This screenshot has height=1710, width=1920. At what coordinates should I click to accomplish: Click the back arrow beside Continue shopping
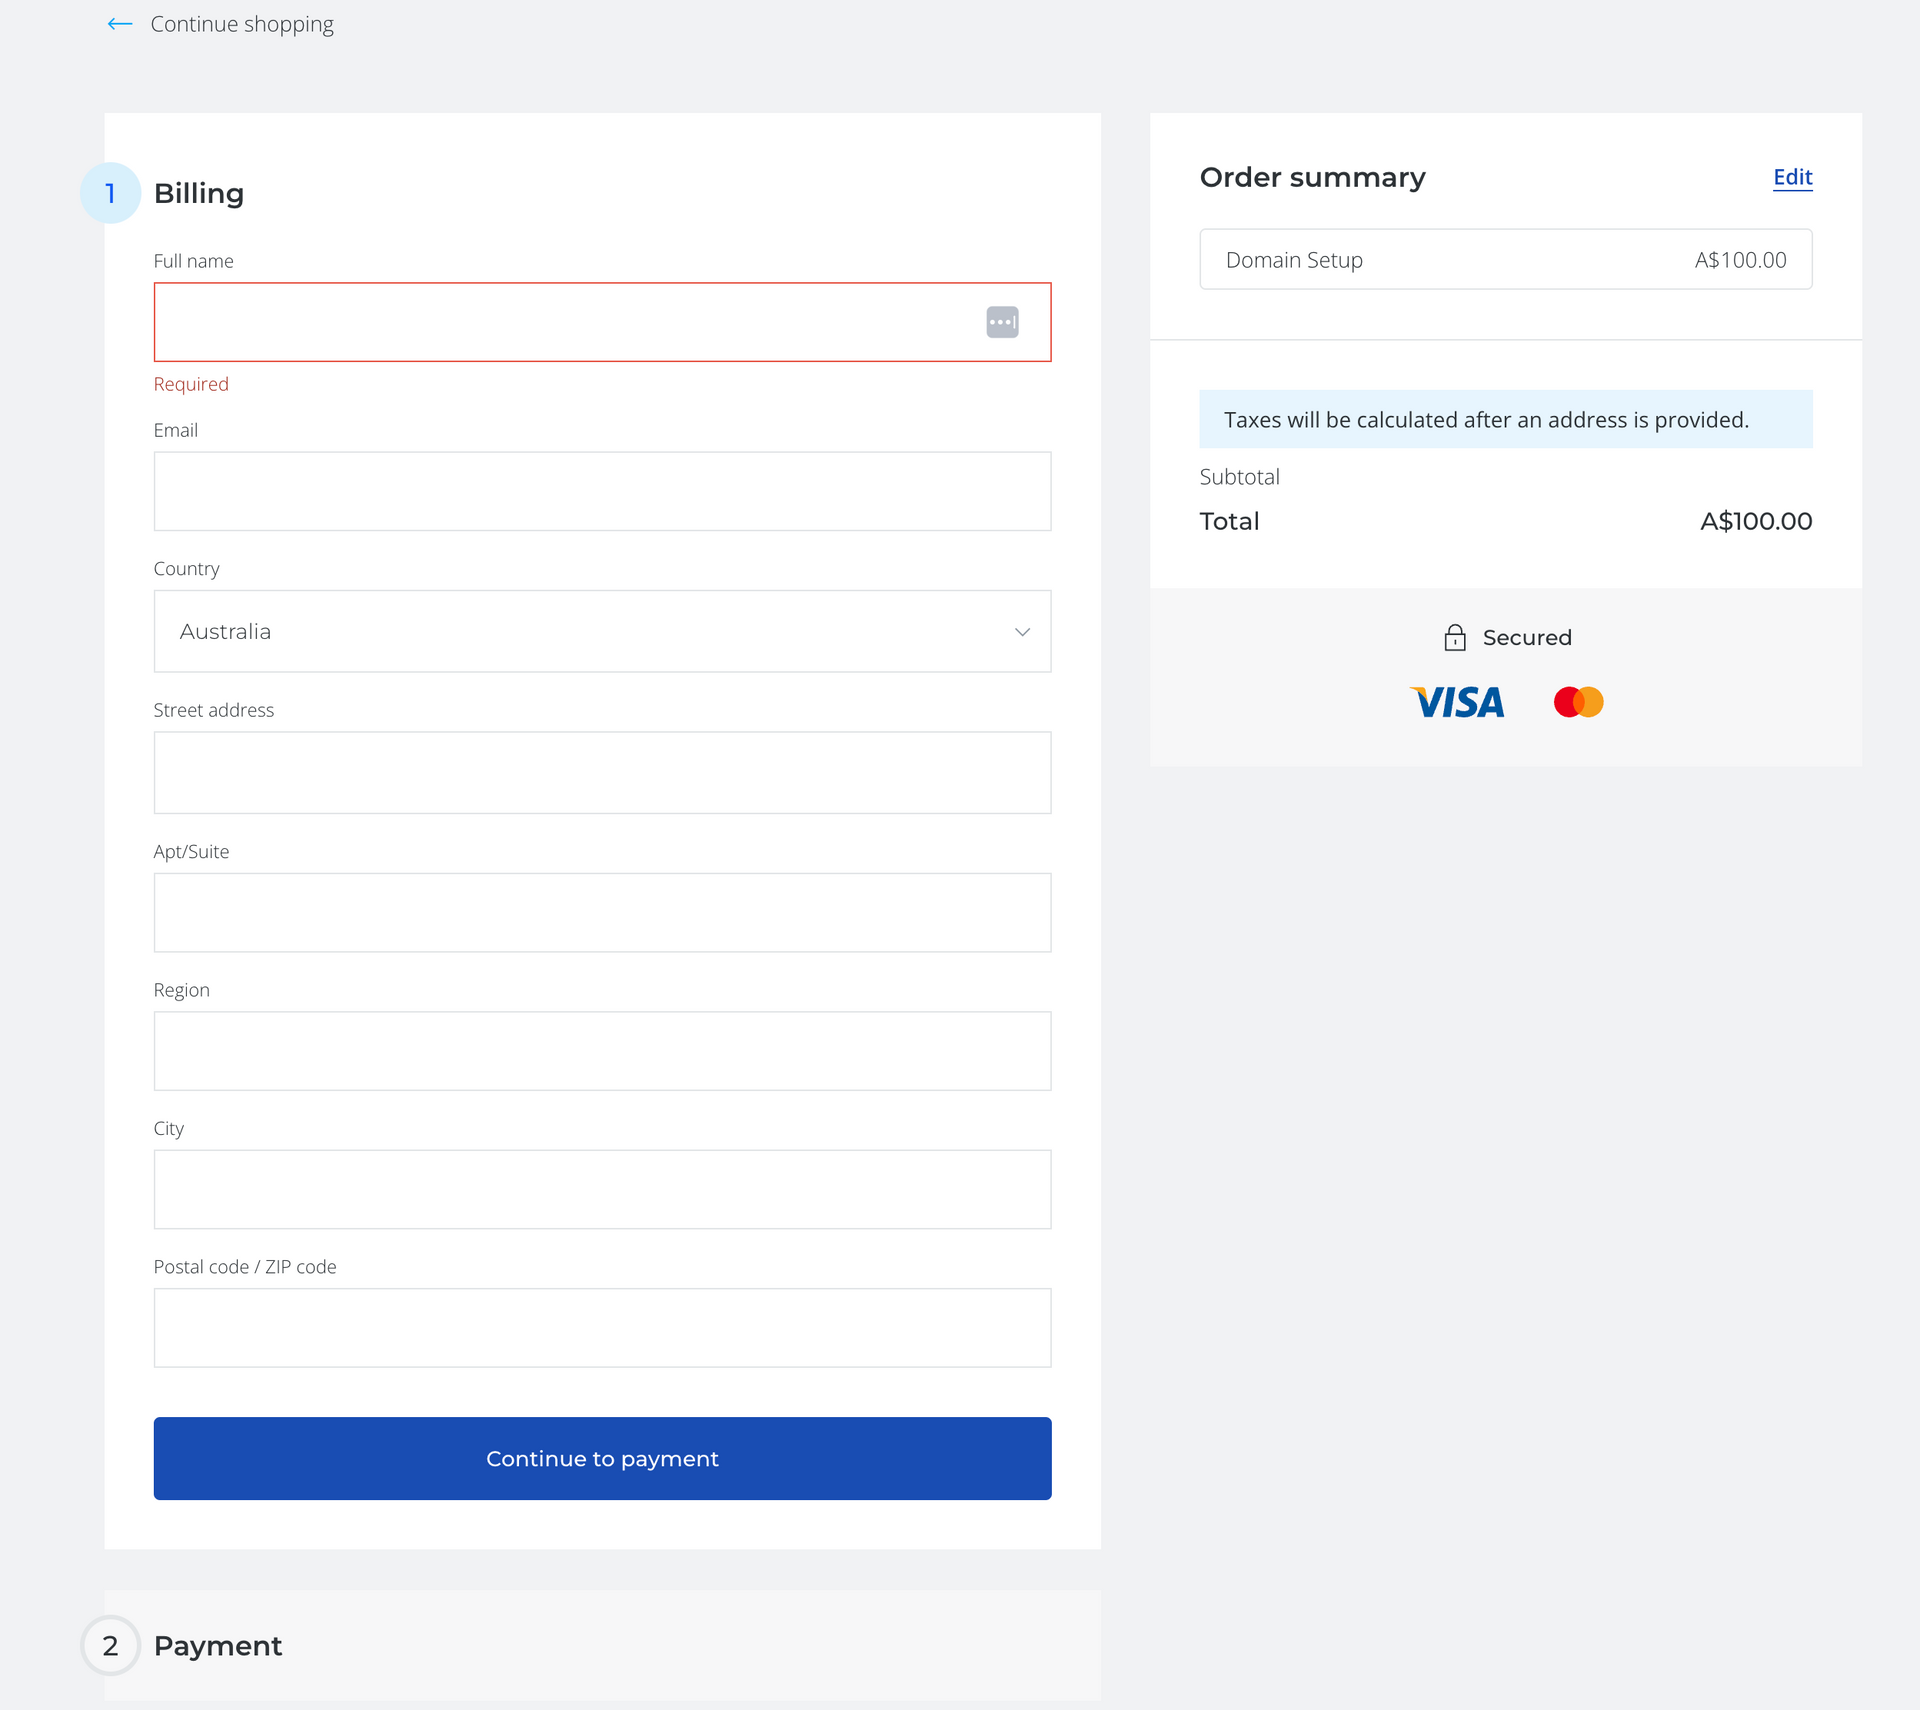120,24
